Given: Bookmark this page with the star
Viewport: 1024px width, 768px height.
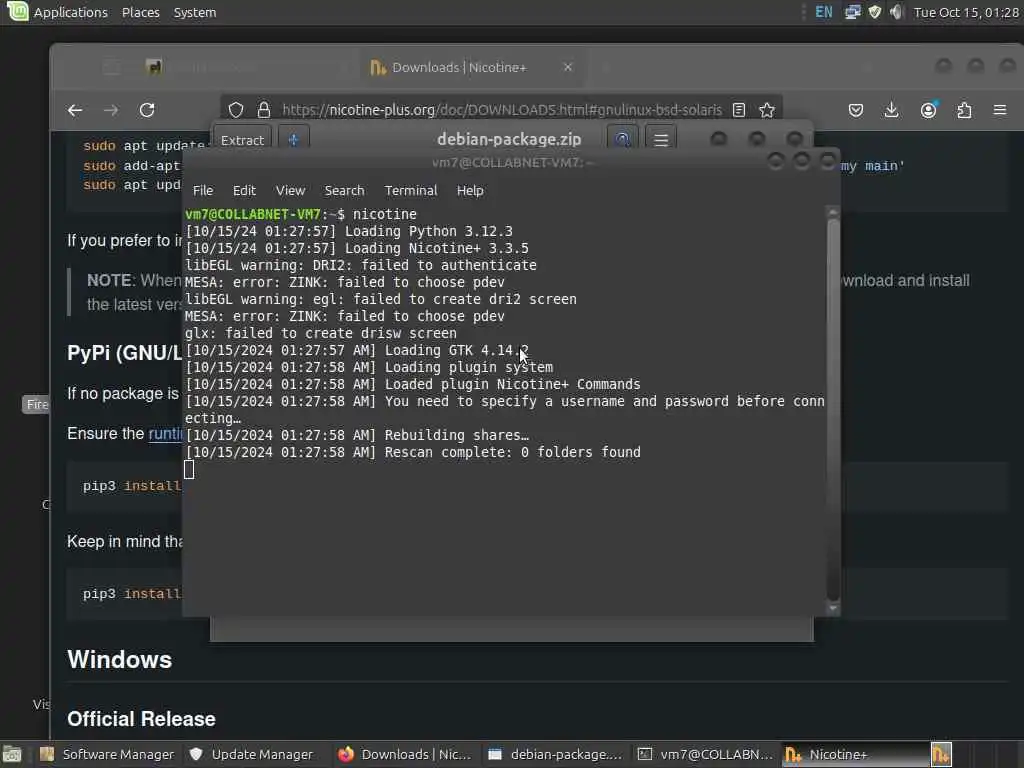Looking at the screenshot, I should (767, 110).
